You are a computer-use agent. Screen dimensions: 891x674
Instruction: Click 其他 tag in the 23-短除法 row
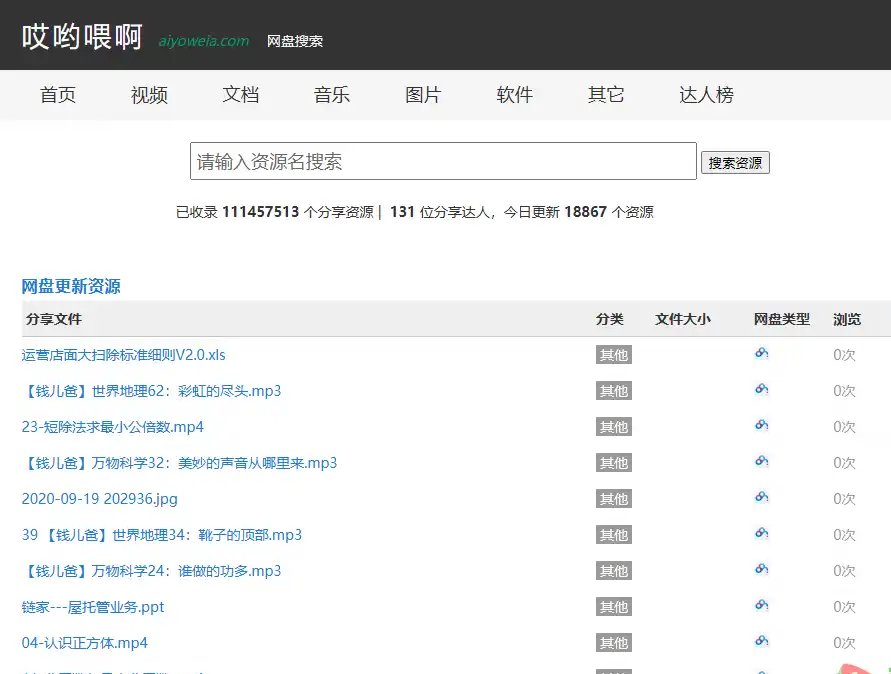pyautogui.click(x=614, y=427)
